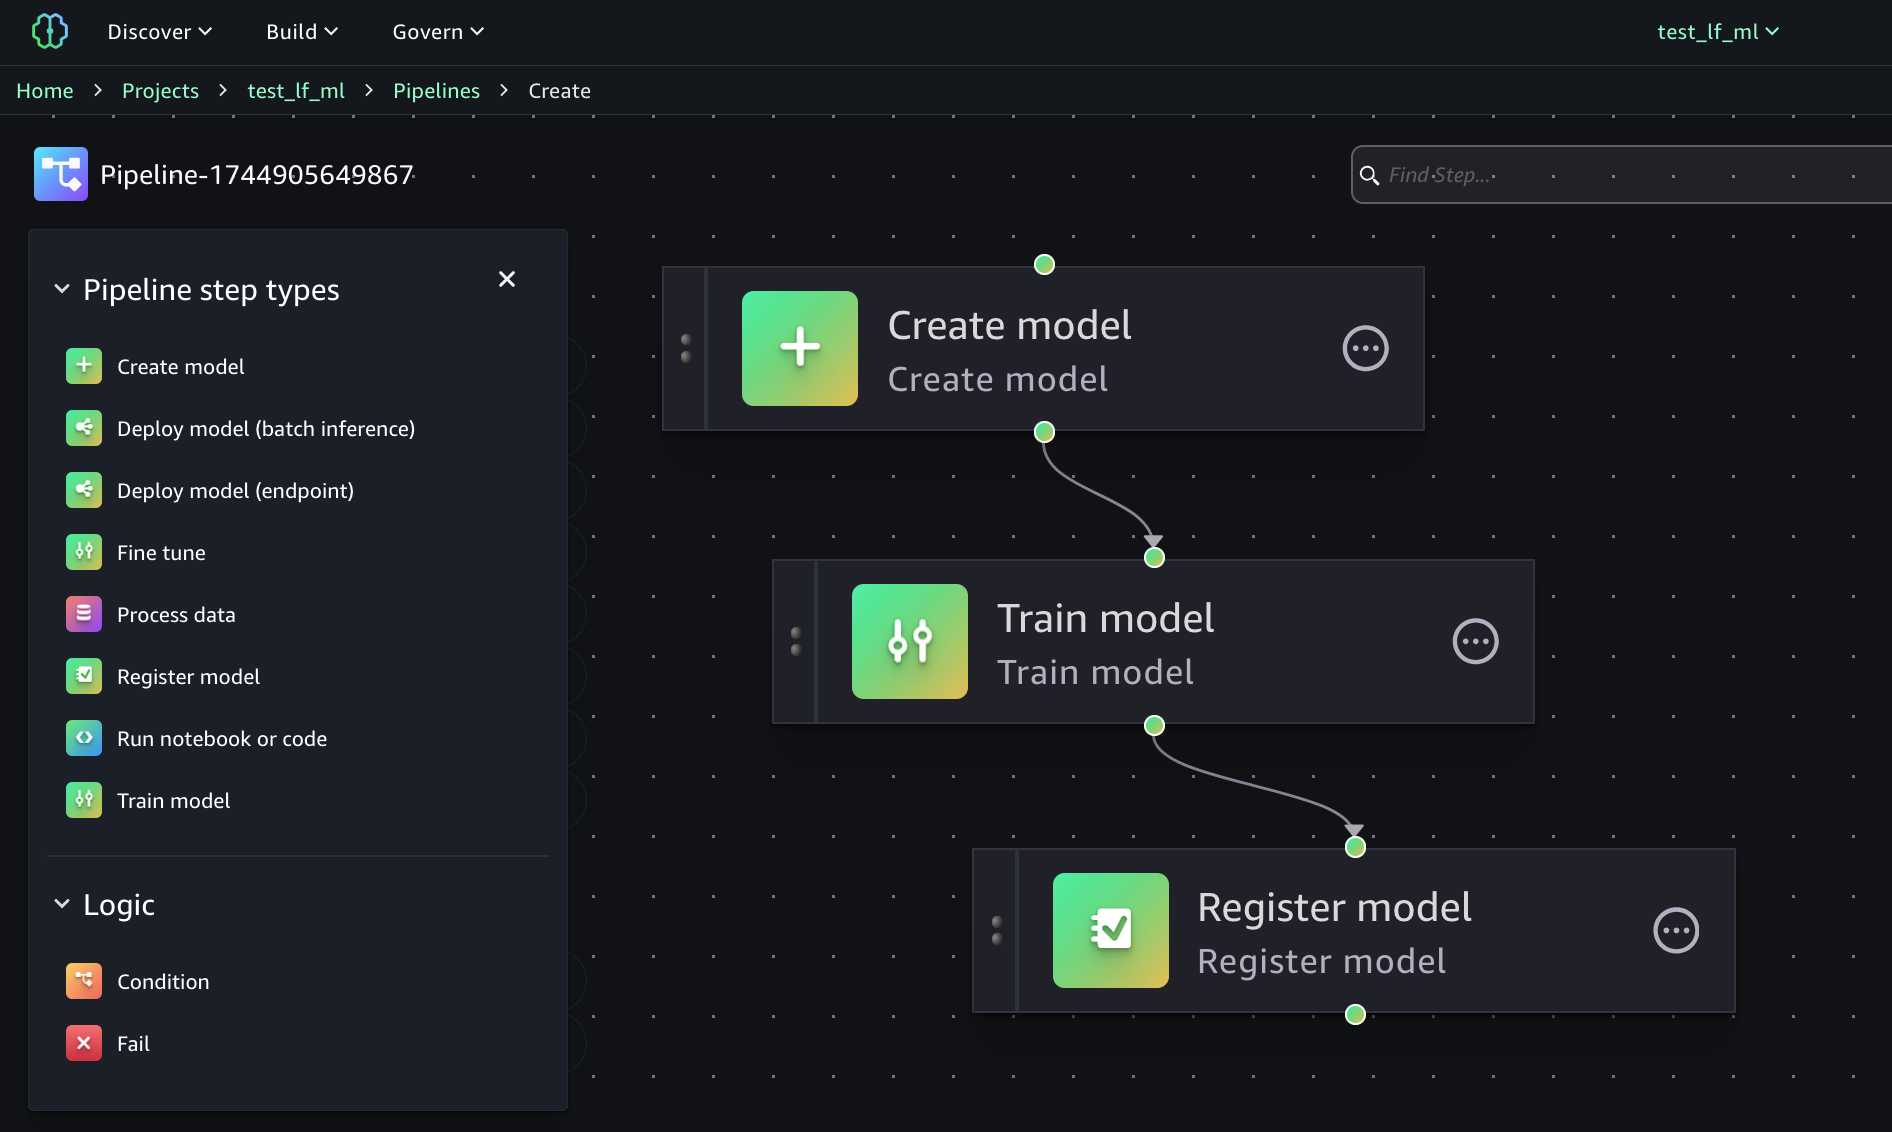Click the Create model step icon in palette
The width and height of the screenshot is (1892, 1132).
tap(84, 366)
